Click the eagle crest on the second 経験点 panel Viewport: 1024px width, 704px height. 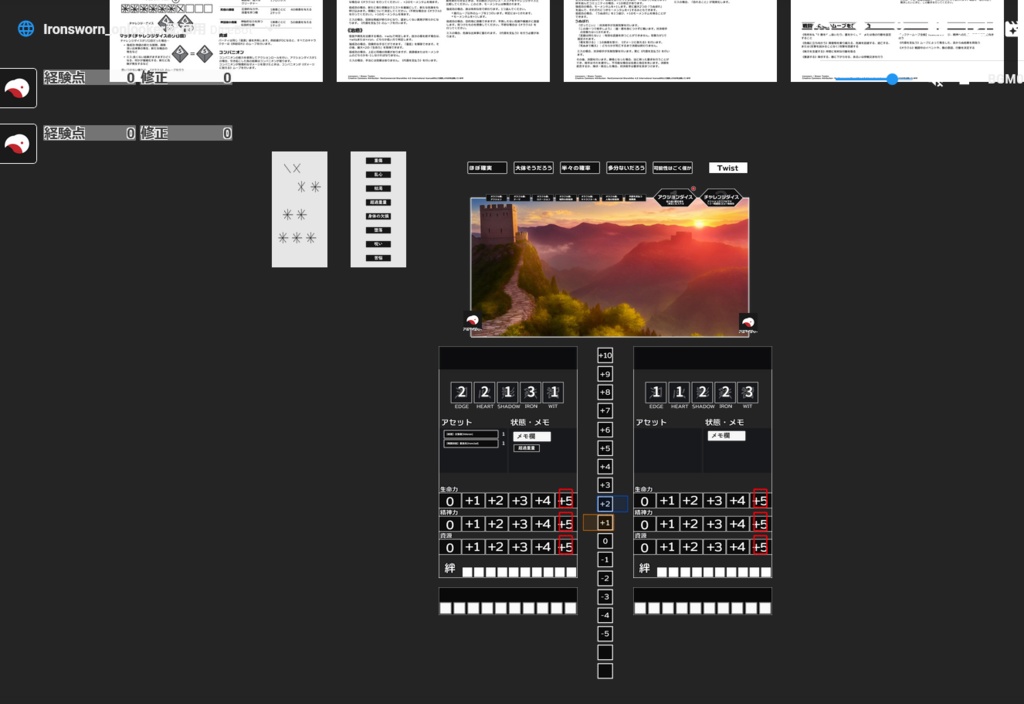point(18,141)
